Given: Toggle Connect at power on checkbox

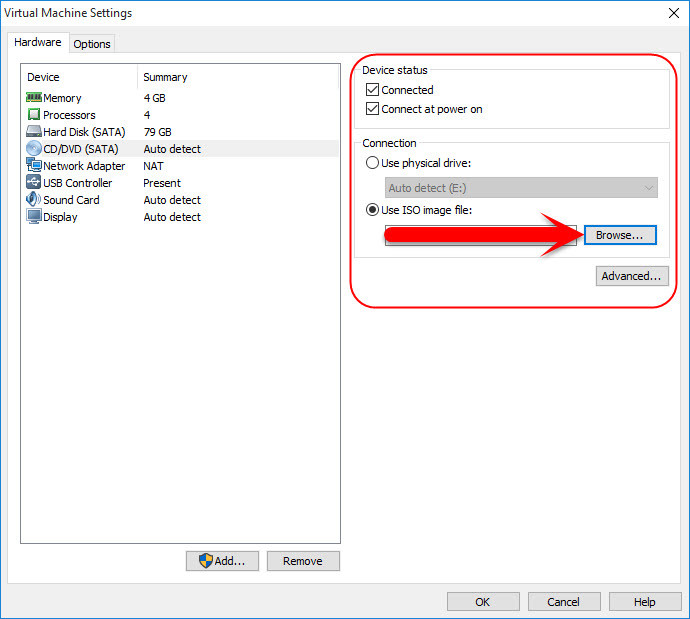Looking at the screenshot, I should click(372, 109).
